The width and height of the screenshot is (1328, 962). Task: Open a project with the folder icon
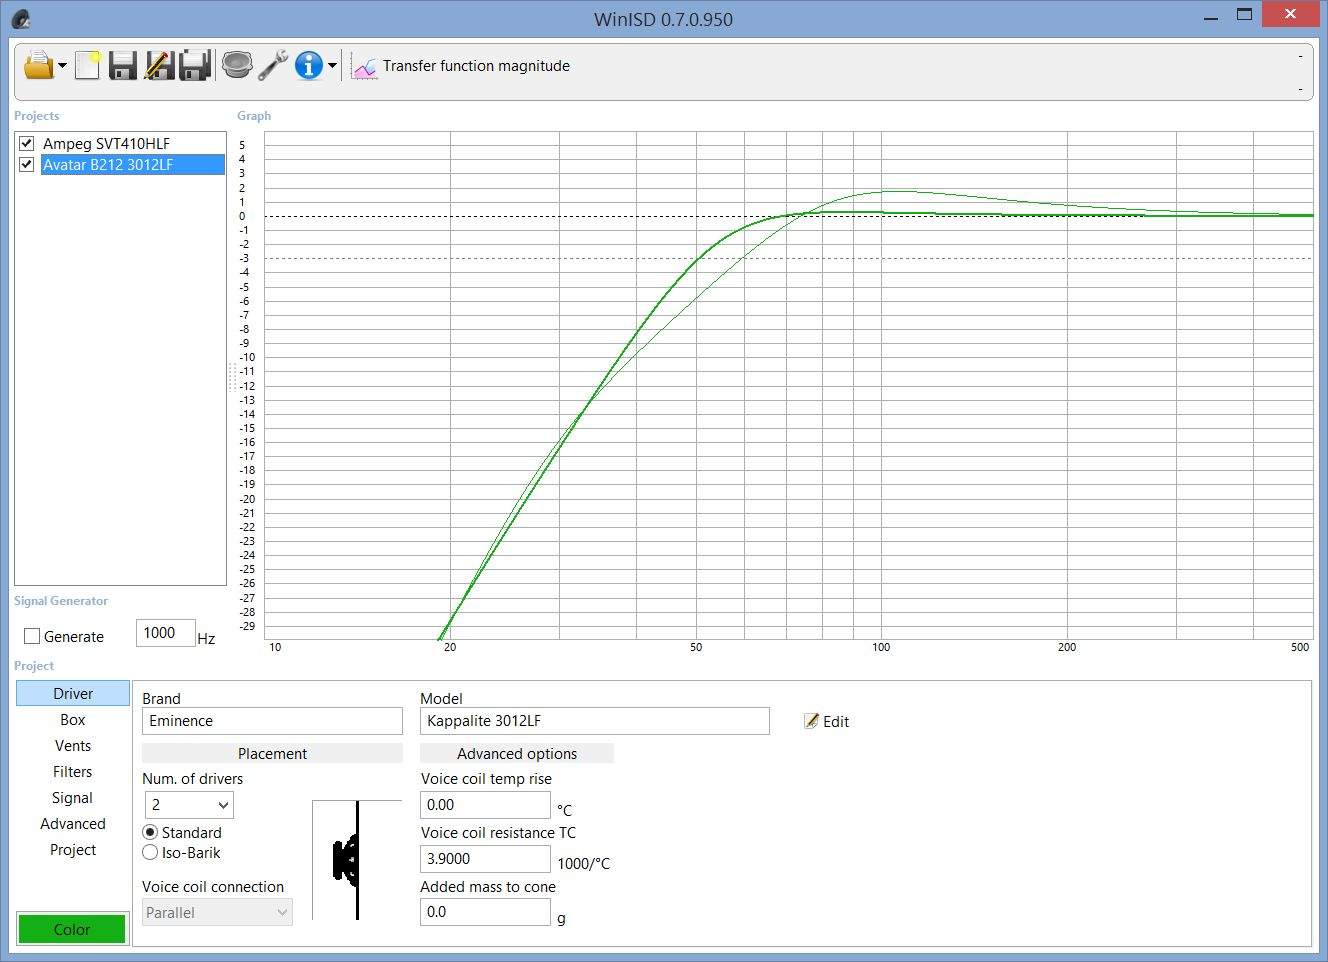tap(39, 65)
